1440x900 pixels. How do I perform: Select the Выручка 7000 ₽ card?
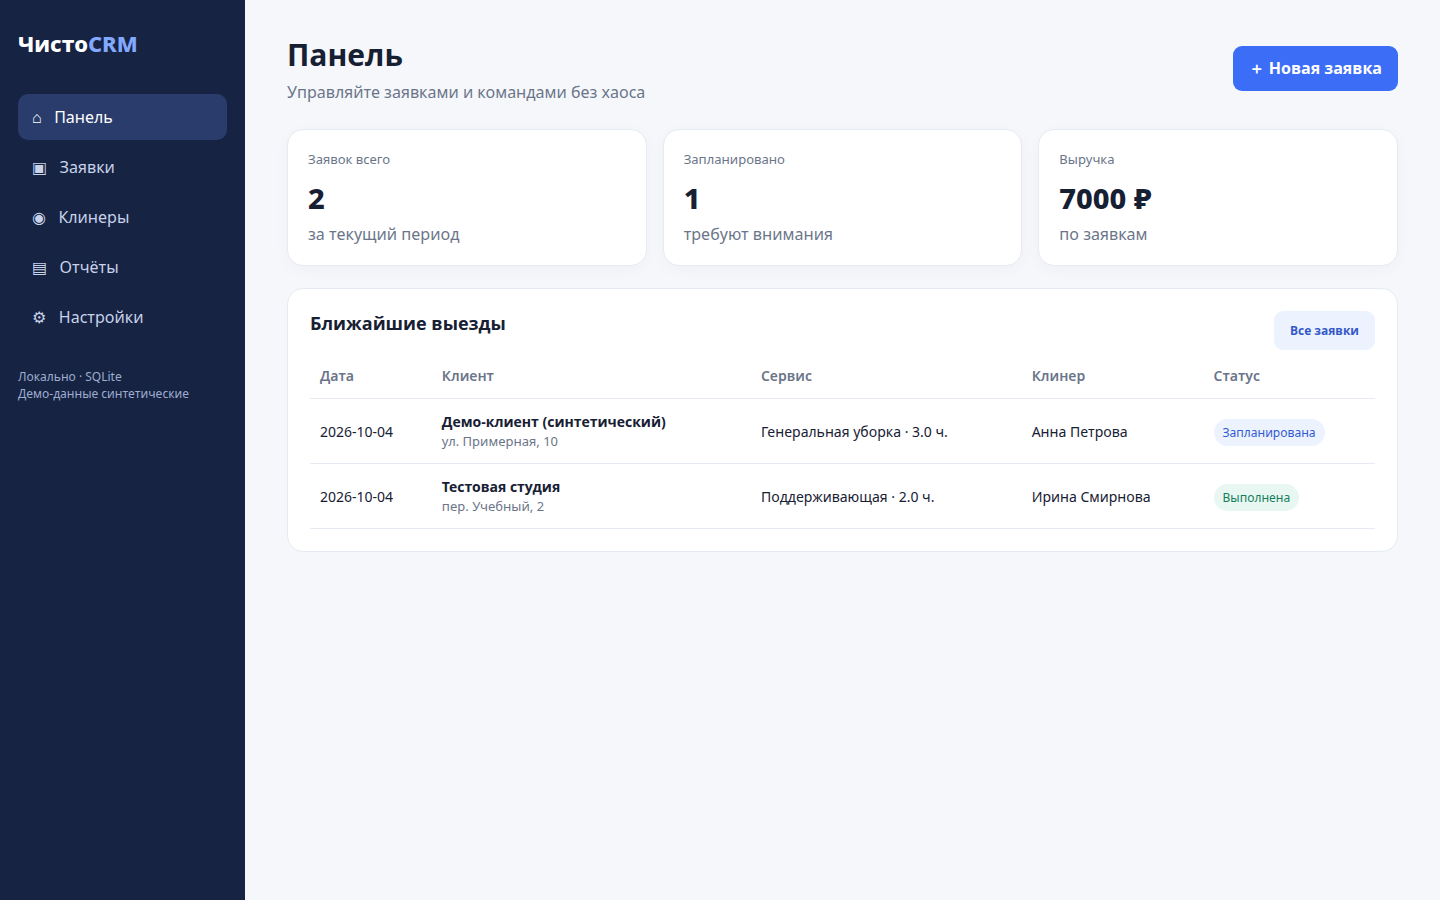1218,197
